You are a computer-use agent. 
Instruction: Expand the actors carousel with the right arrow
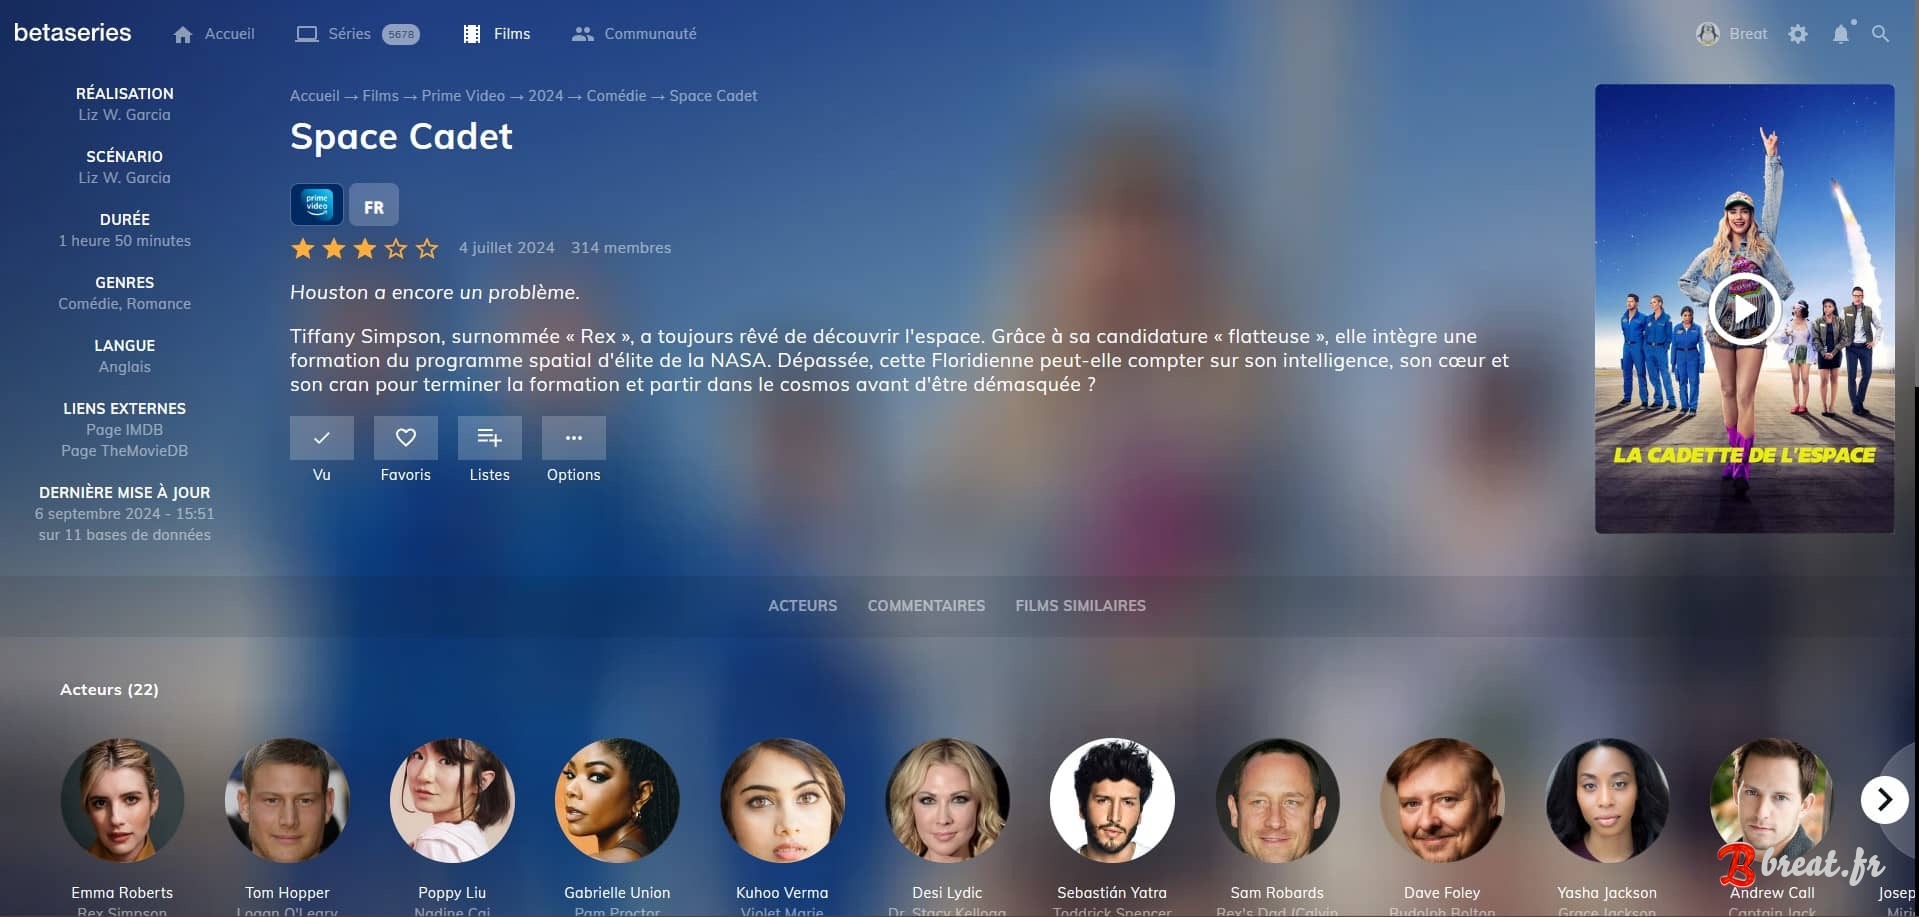1885,799
